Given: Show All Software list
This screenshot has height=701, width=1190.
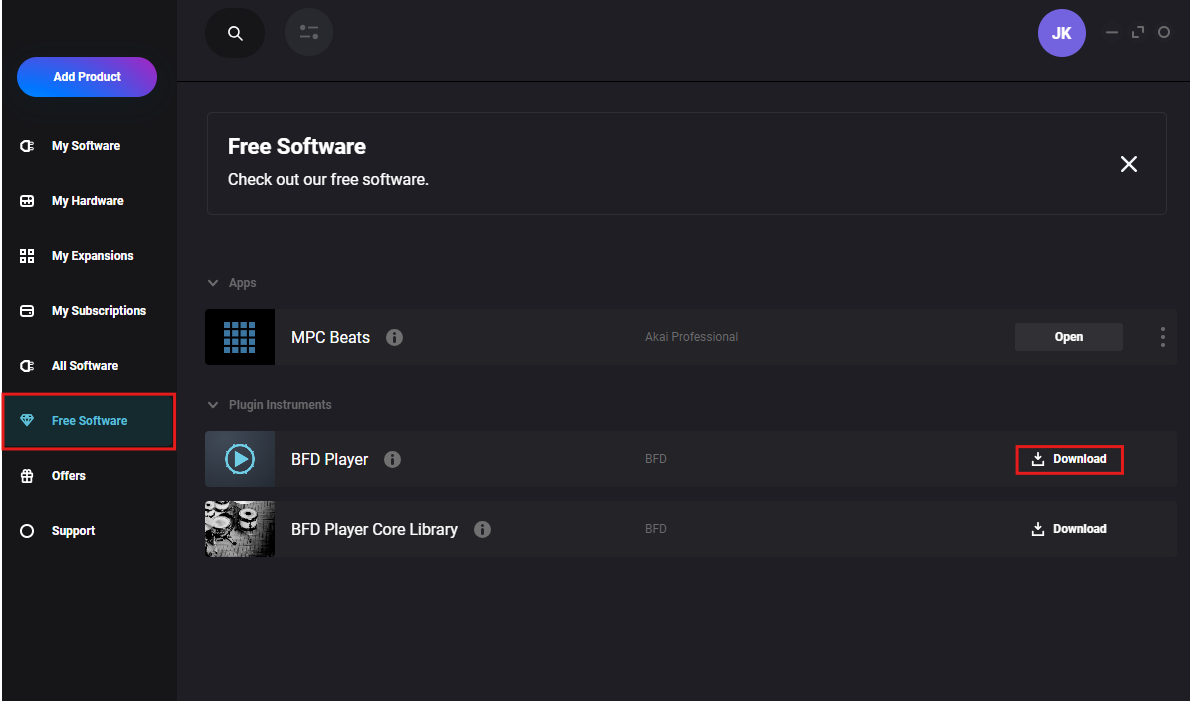Looking at the screenshot, I should [x=89, y=366].
